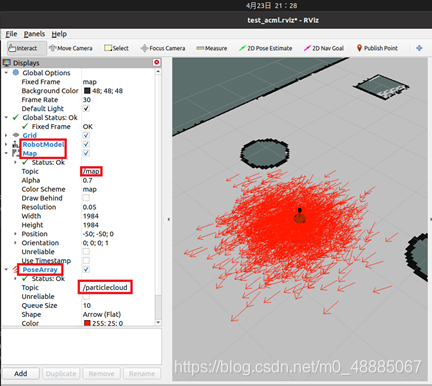
Task: Activate the Focus Camera tool
Action: [x=163, y=48]
